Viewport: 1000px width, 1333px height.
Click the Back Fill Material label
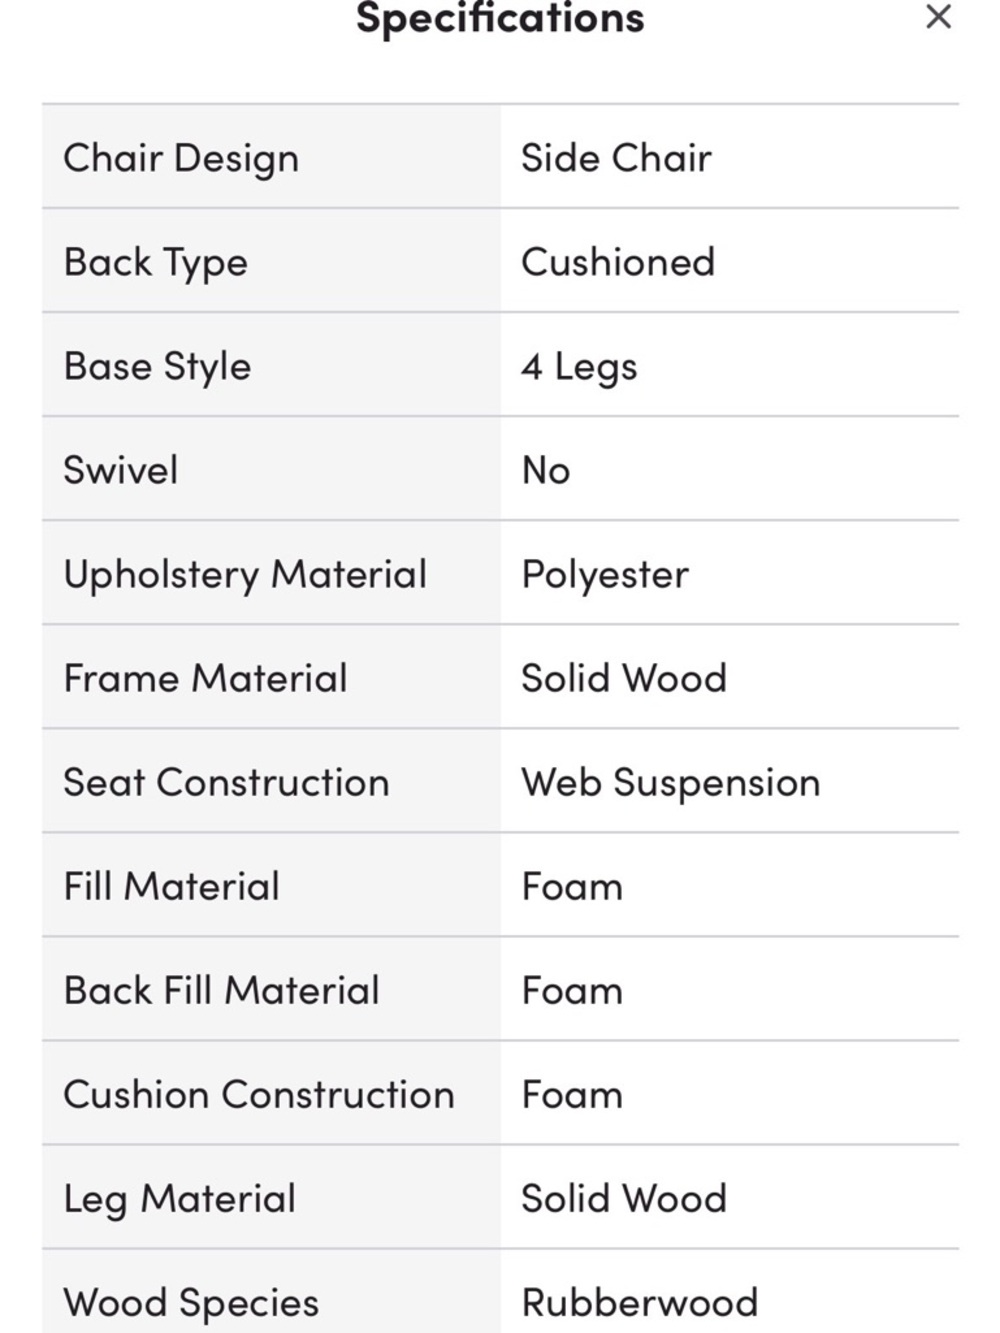click(221, 990)
